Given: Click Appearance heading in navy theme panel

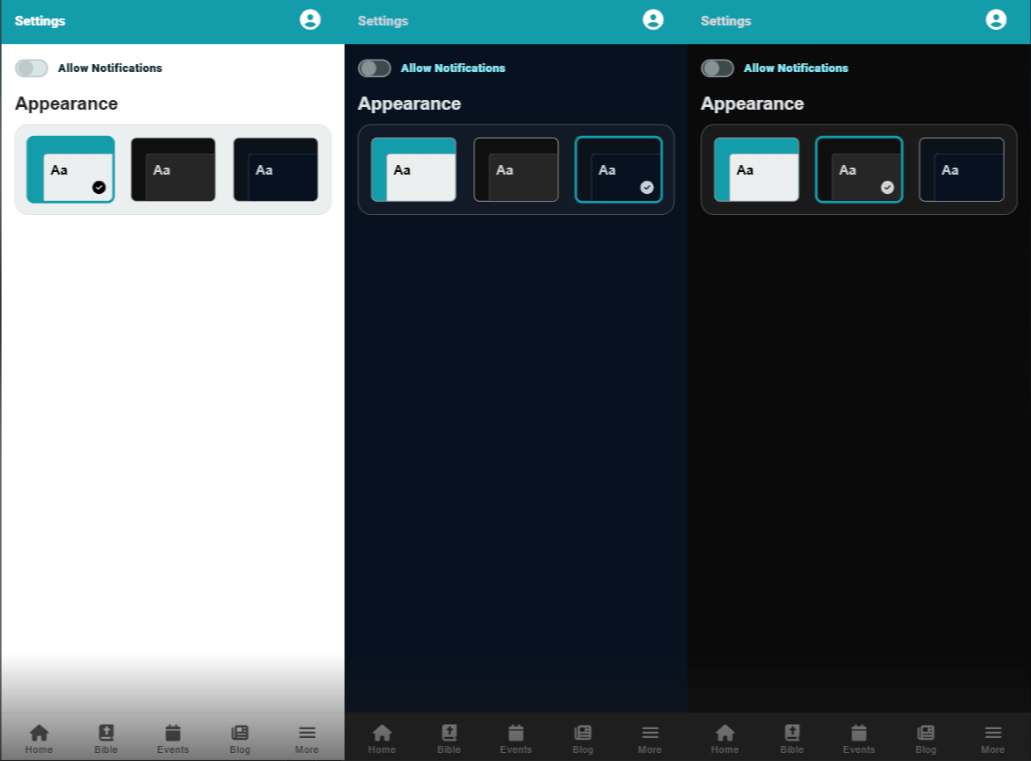Looking at the screenshot, I should coord(409,104).
